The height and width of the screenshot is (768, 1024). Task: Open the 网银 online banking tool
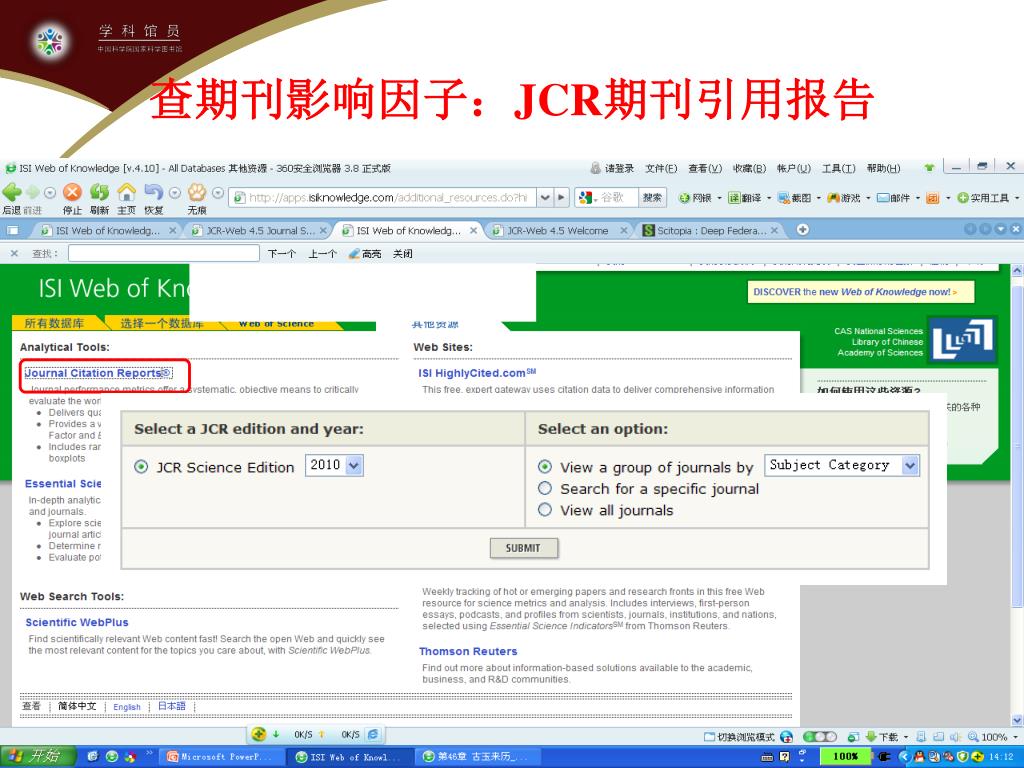click(695, 198)
